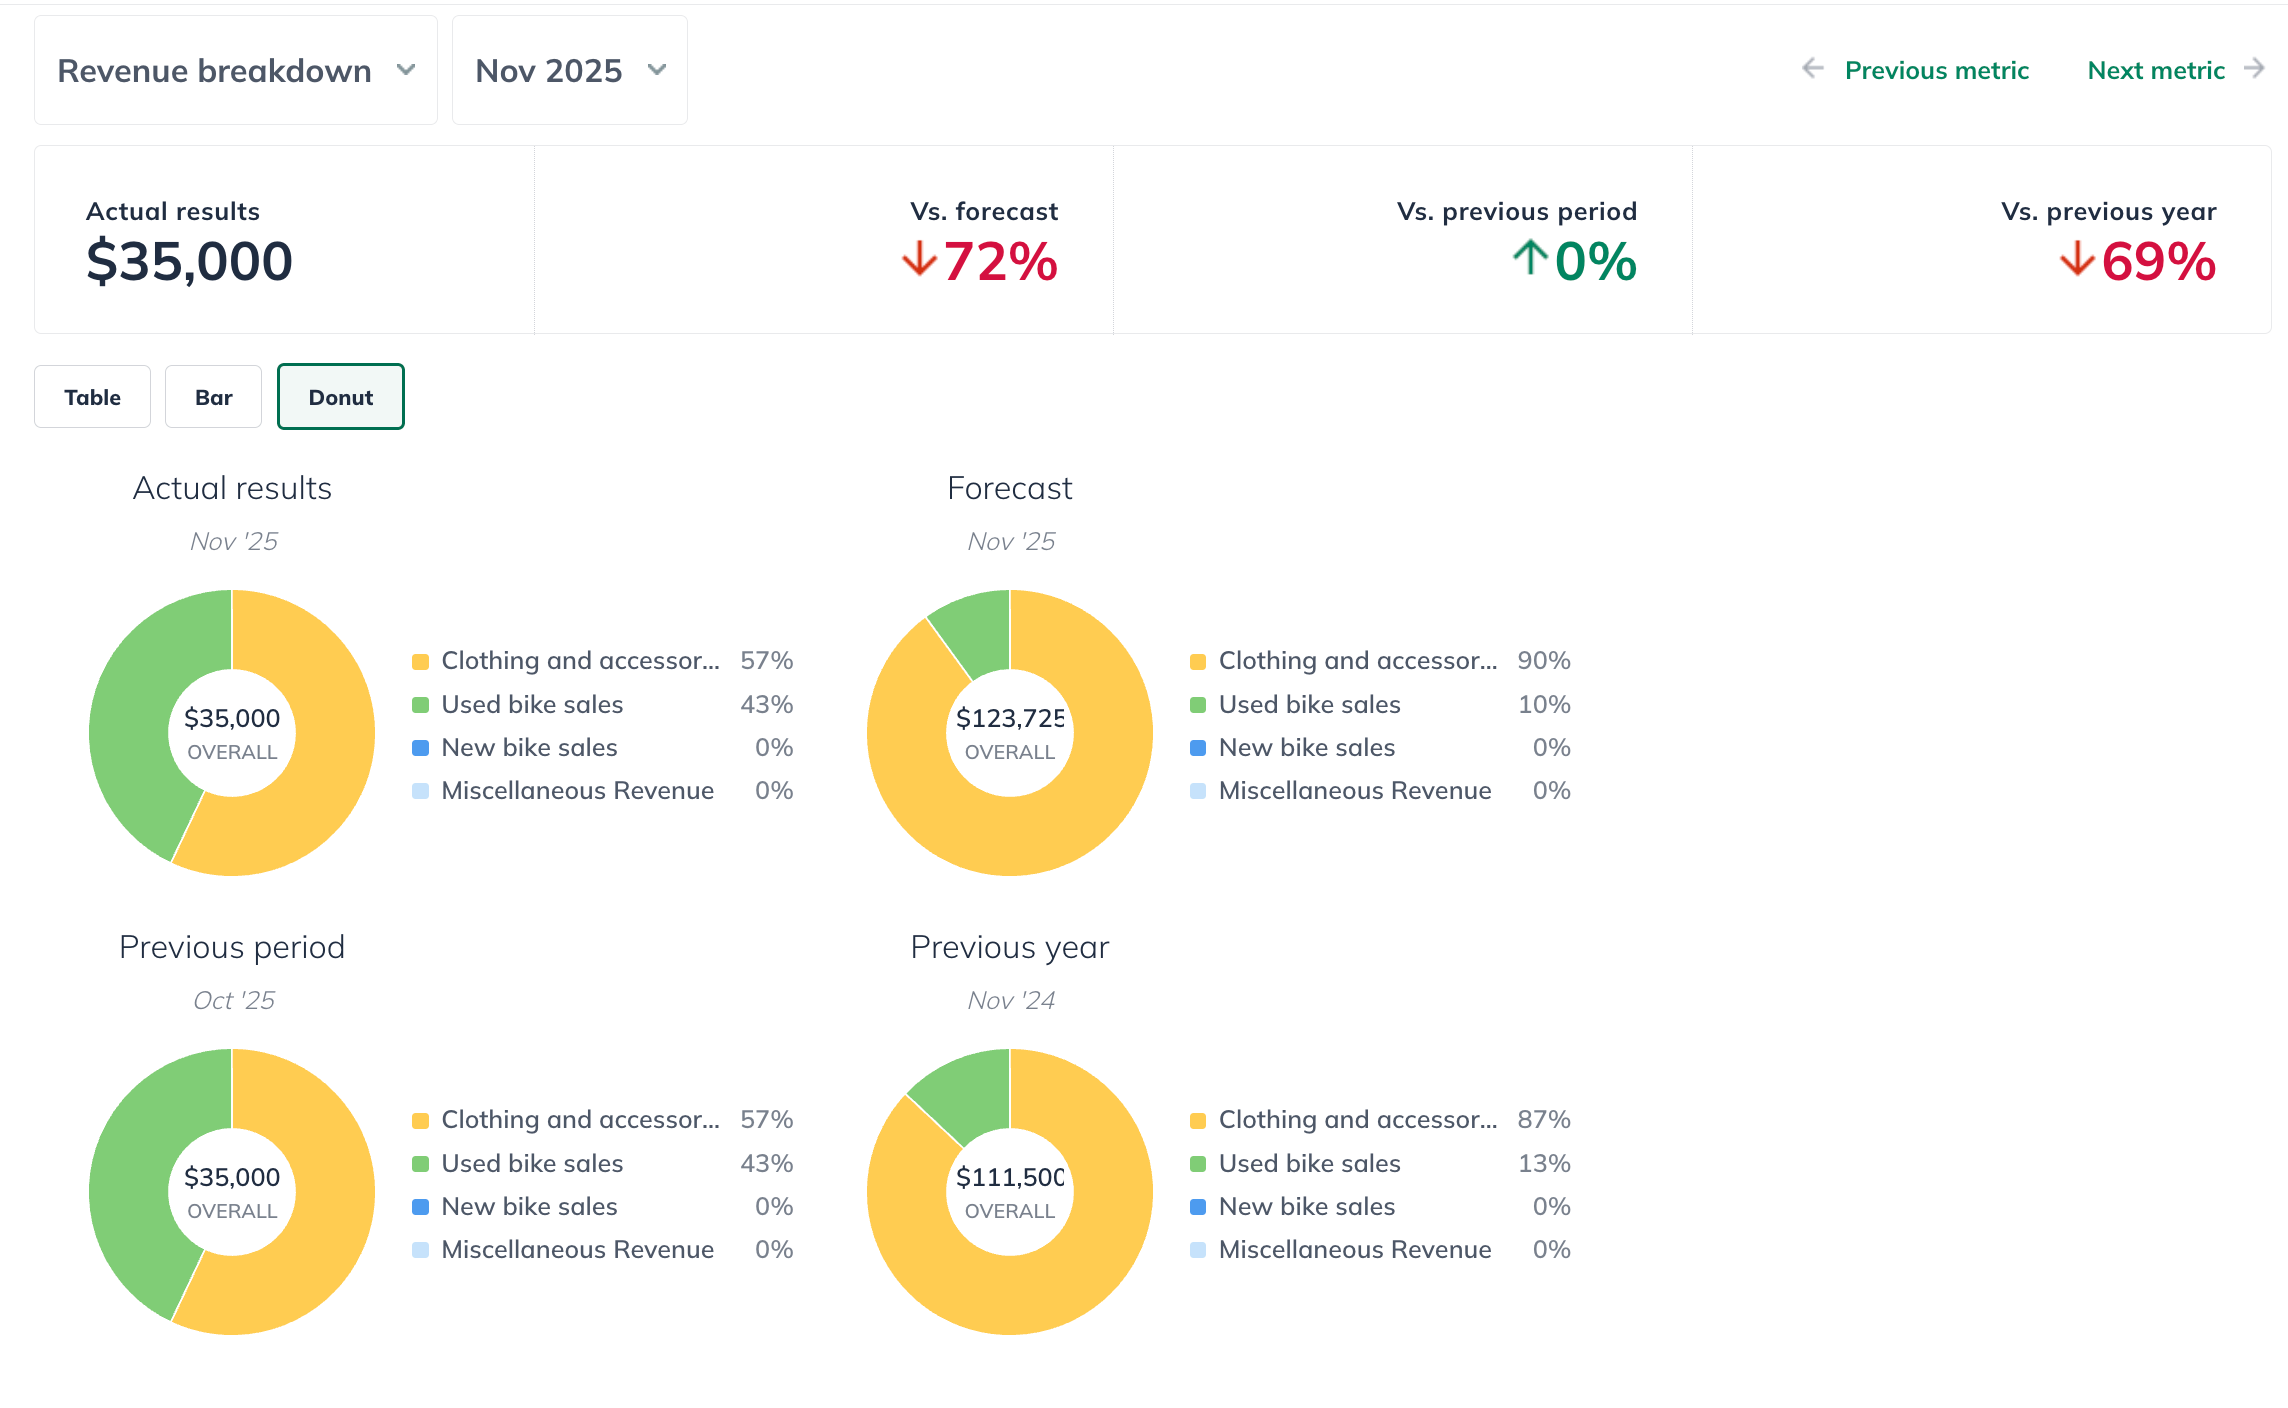
Task: Toggle Used bike sales in the Forecast legend
Action: (1309, 704)
